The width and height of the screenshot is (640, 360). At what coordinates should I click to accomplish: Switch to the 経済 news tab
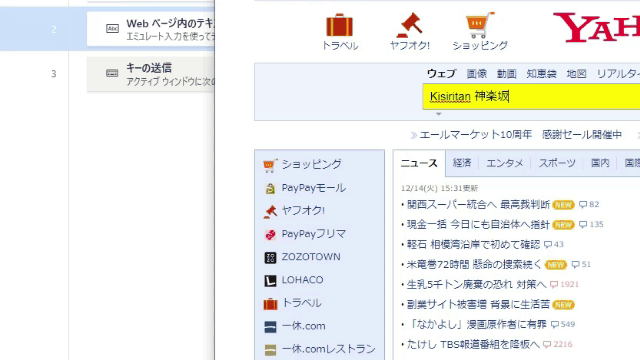coord(462,163)
